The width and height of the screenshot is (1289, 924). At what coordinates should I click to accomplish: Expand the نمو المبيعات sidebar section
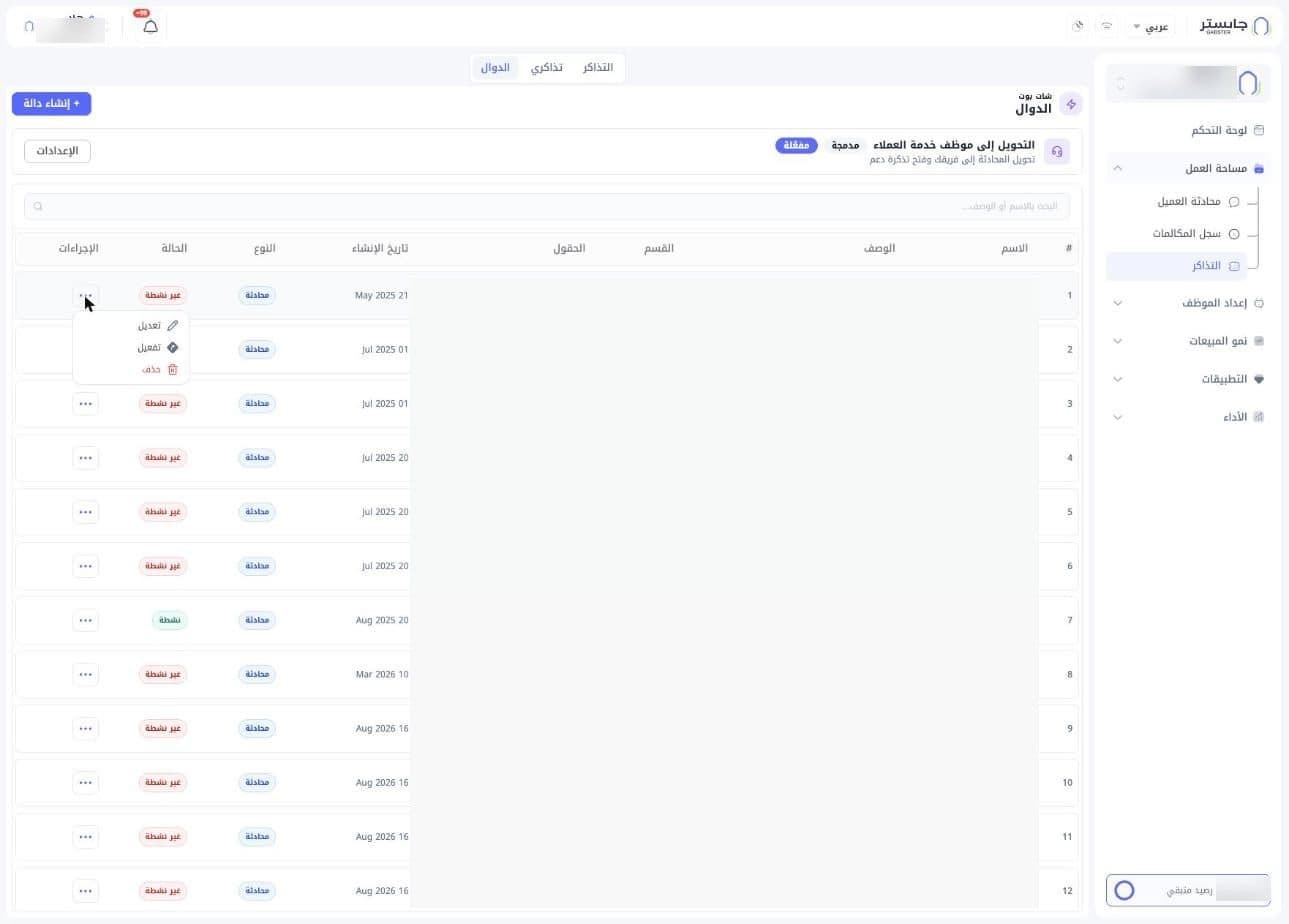point(1118,341)
